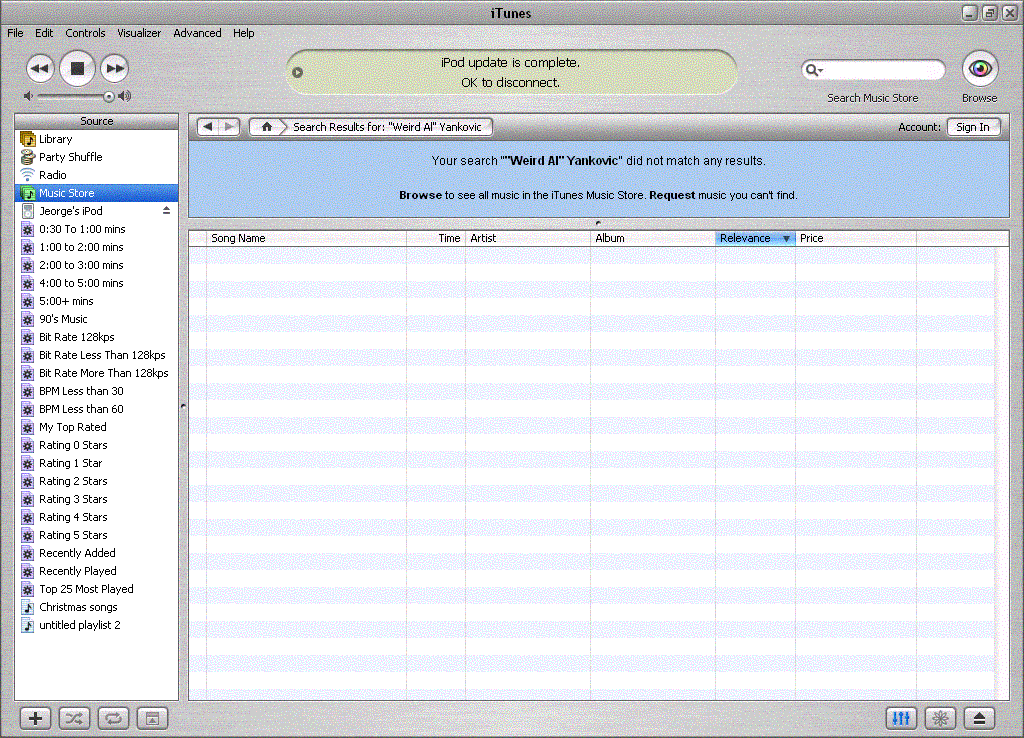Open the 0:30 To 1:00 mins playlist

[97, 229]
